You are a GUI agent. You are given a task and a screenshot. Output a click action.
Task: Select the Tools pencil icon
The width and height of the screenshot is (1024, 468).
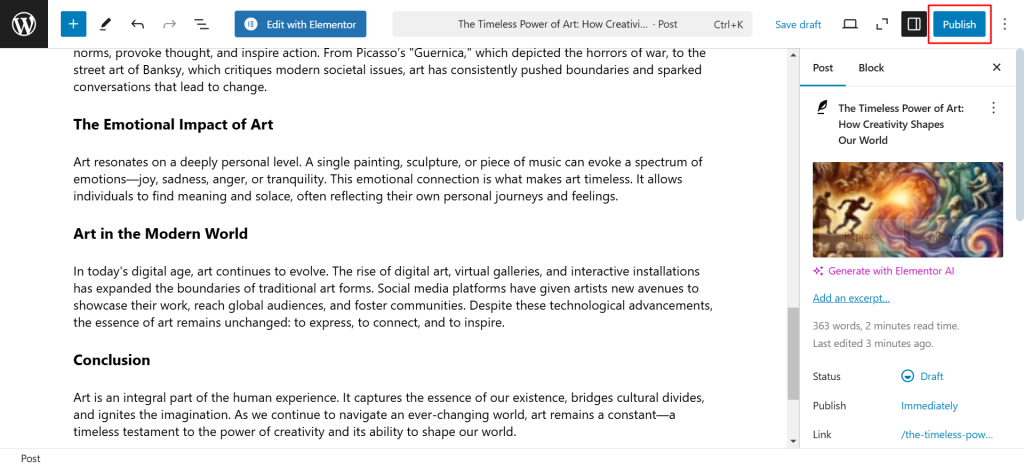coord(106,24)
